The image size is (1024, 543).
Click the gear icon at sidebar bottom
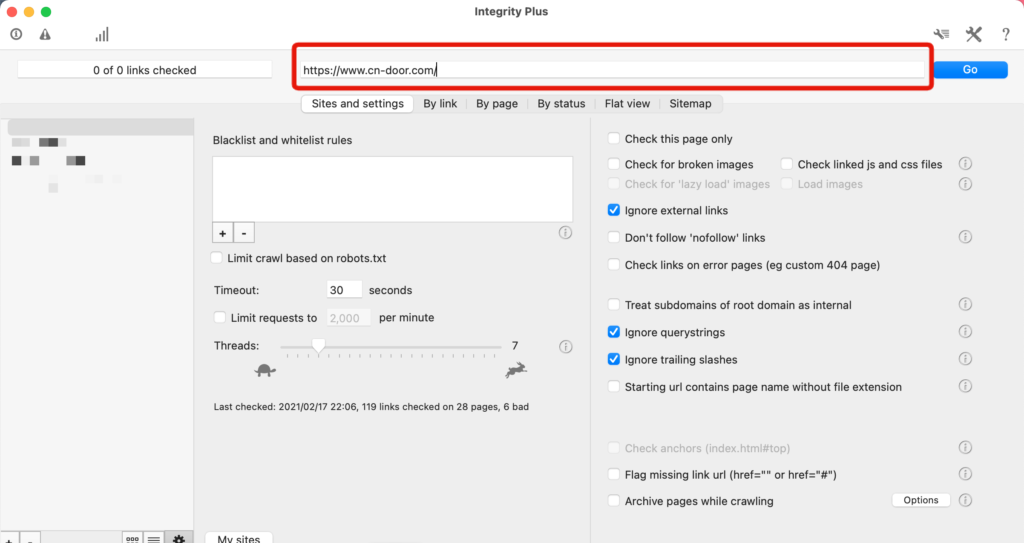[178, 538]
